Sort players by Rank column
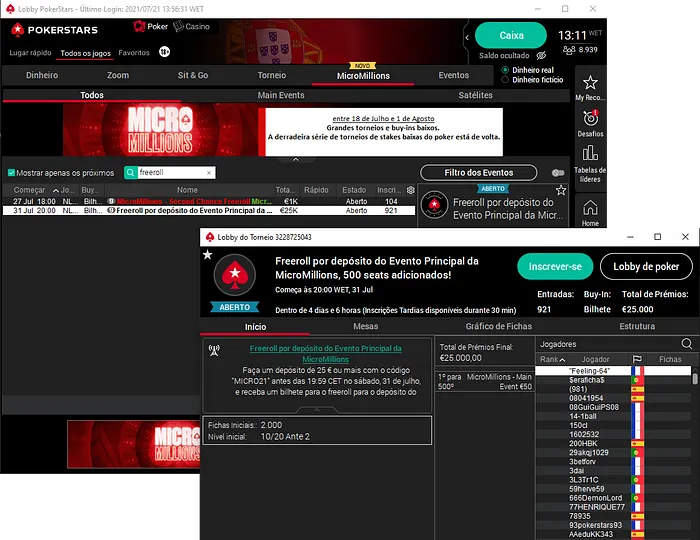Image resolution: width=700 pixels, height=540 pixels. 552,359
